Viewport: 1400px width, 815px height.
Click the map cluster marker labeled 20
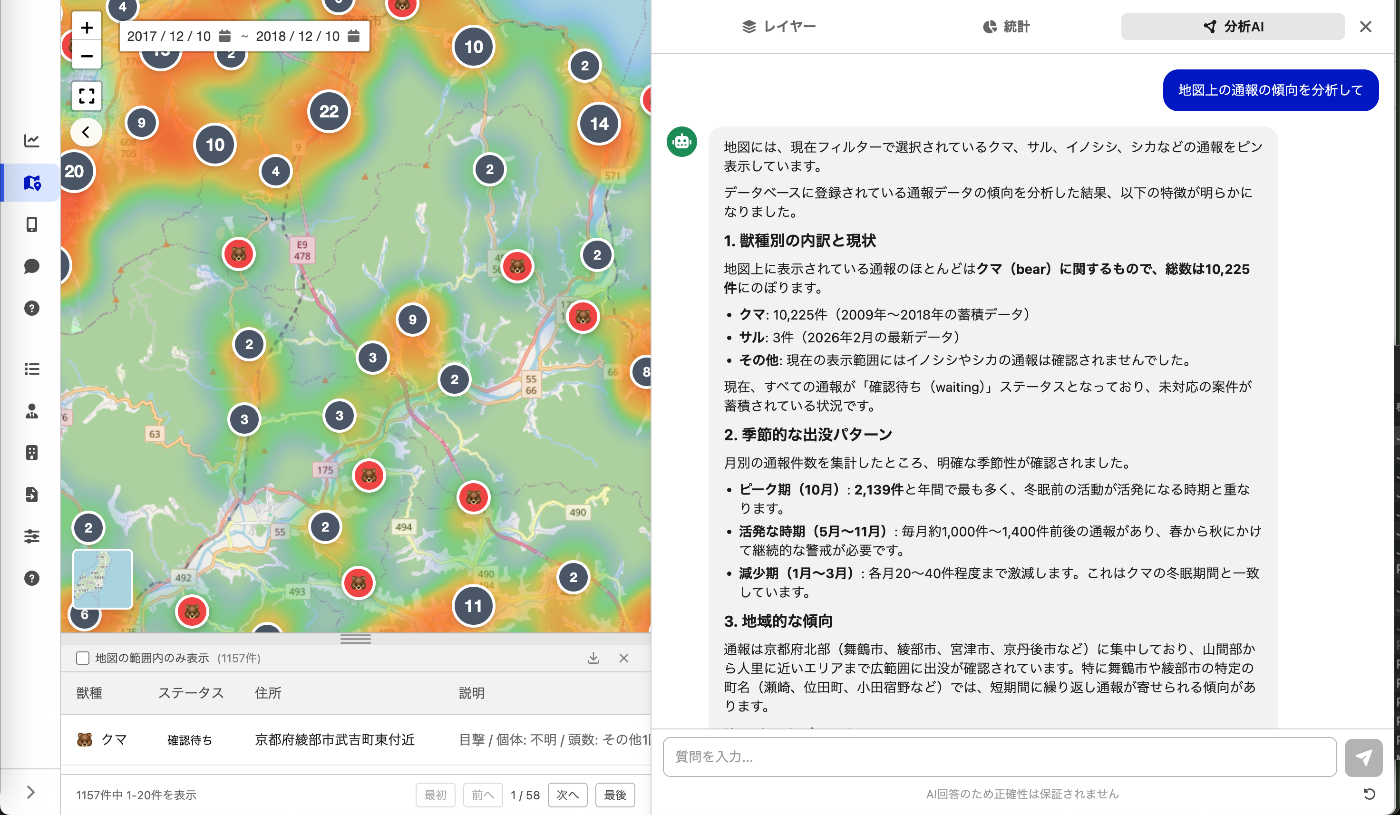click(75, 171)
